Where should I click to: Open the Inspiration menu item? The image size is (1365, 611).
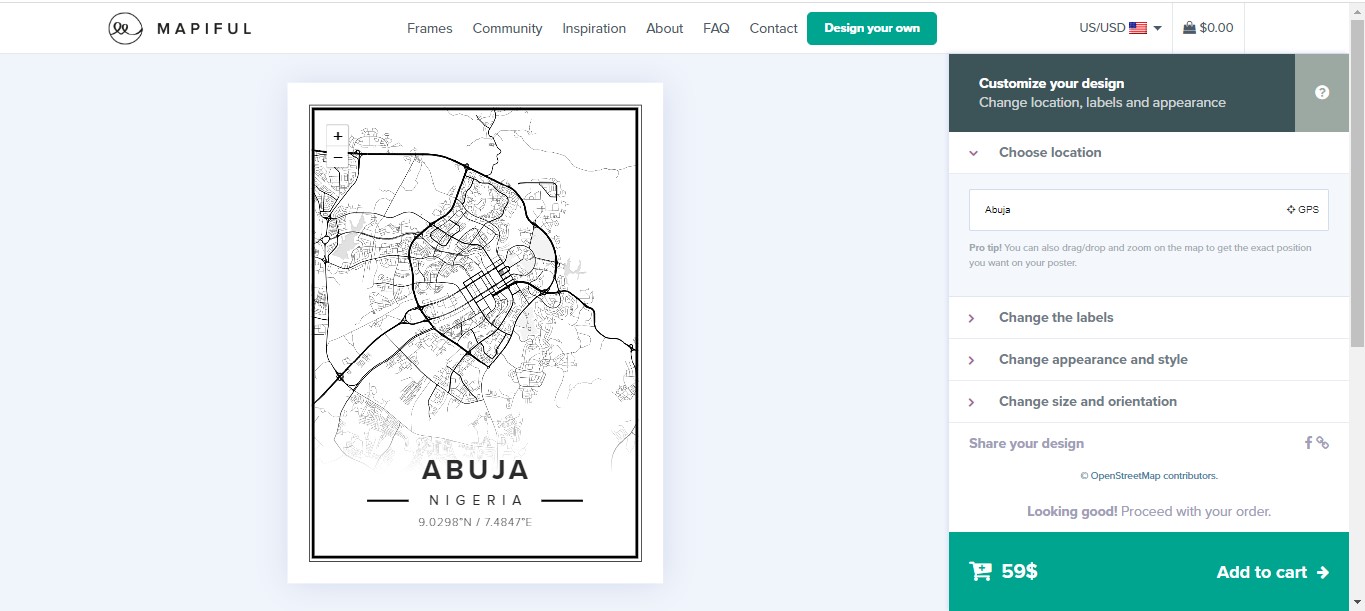click(594, 28)
